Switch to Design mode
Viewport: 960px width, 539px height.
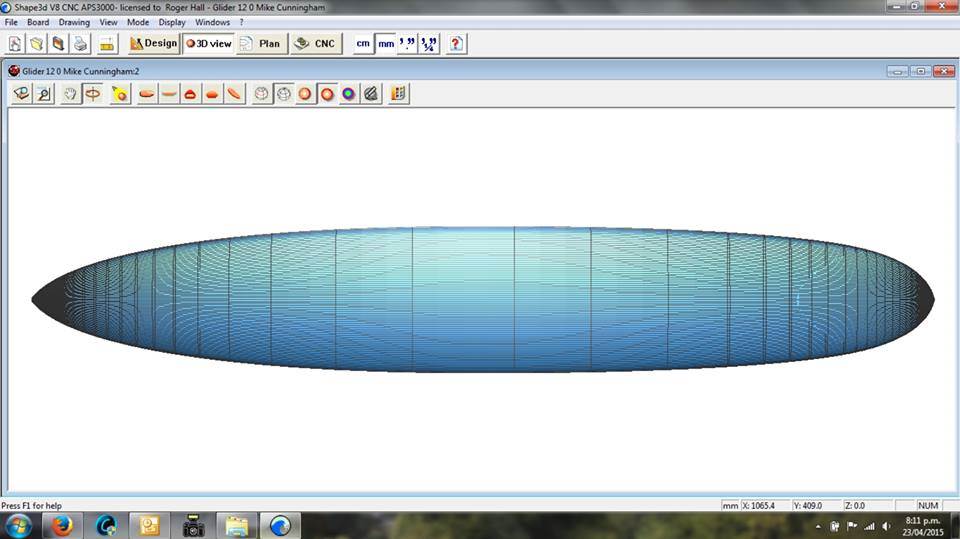153,44
